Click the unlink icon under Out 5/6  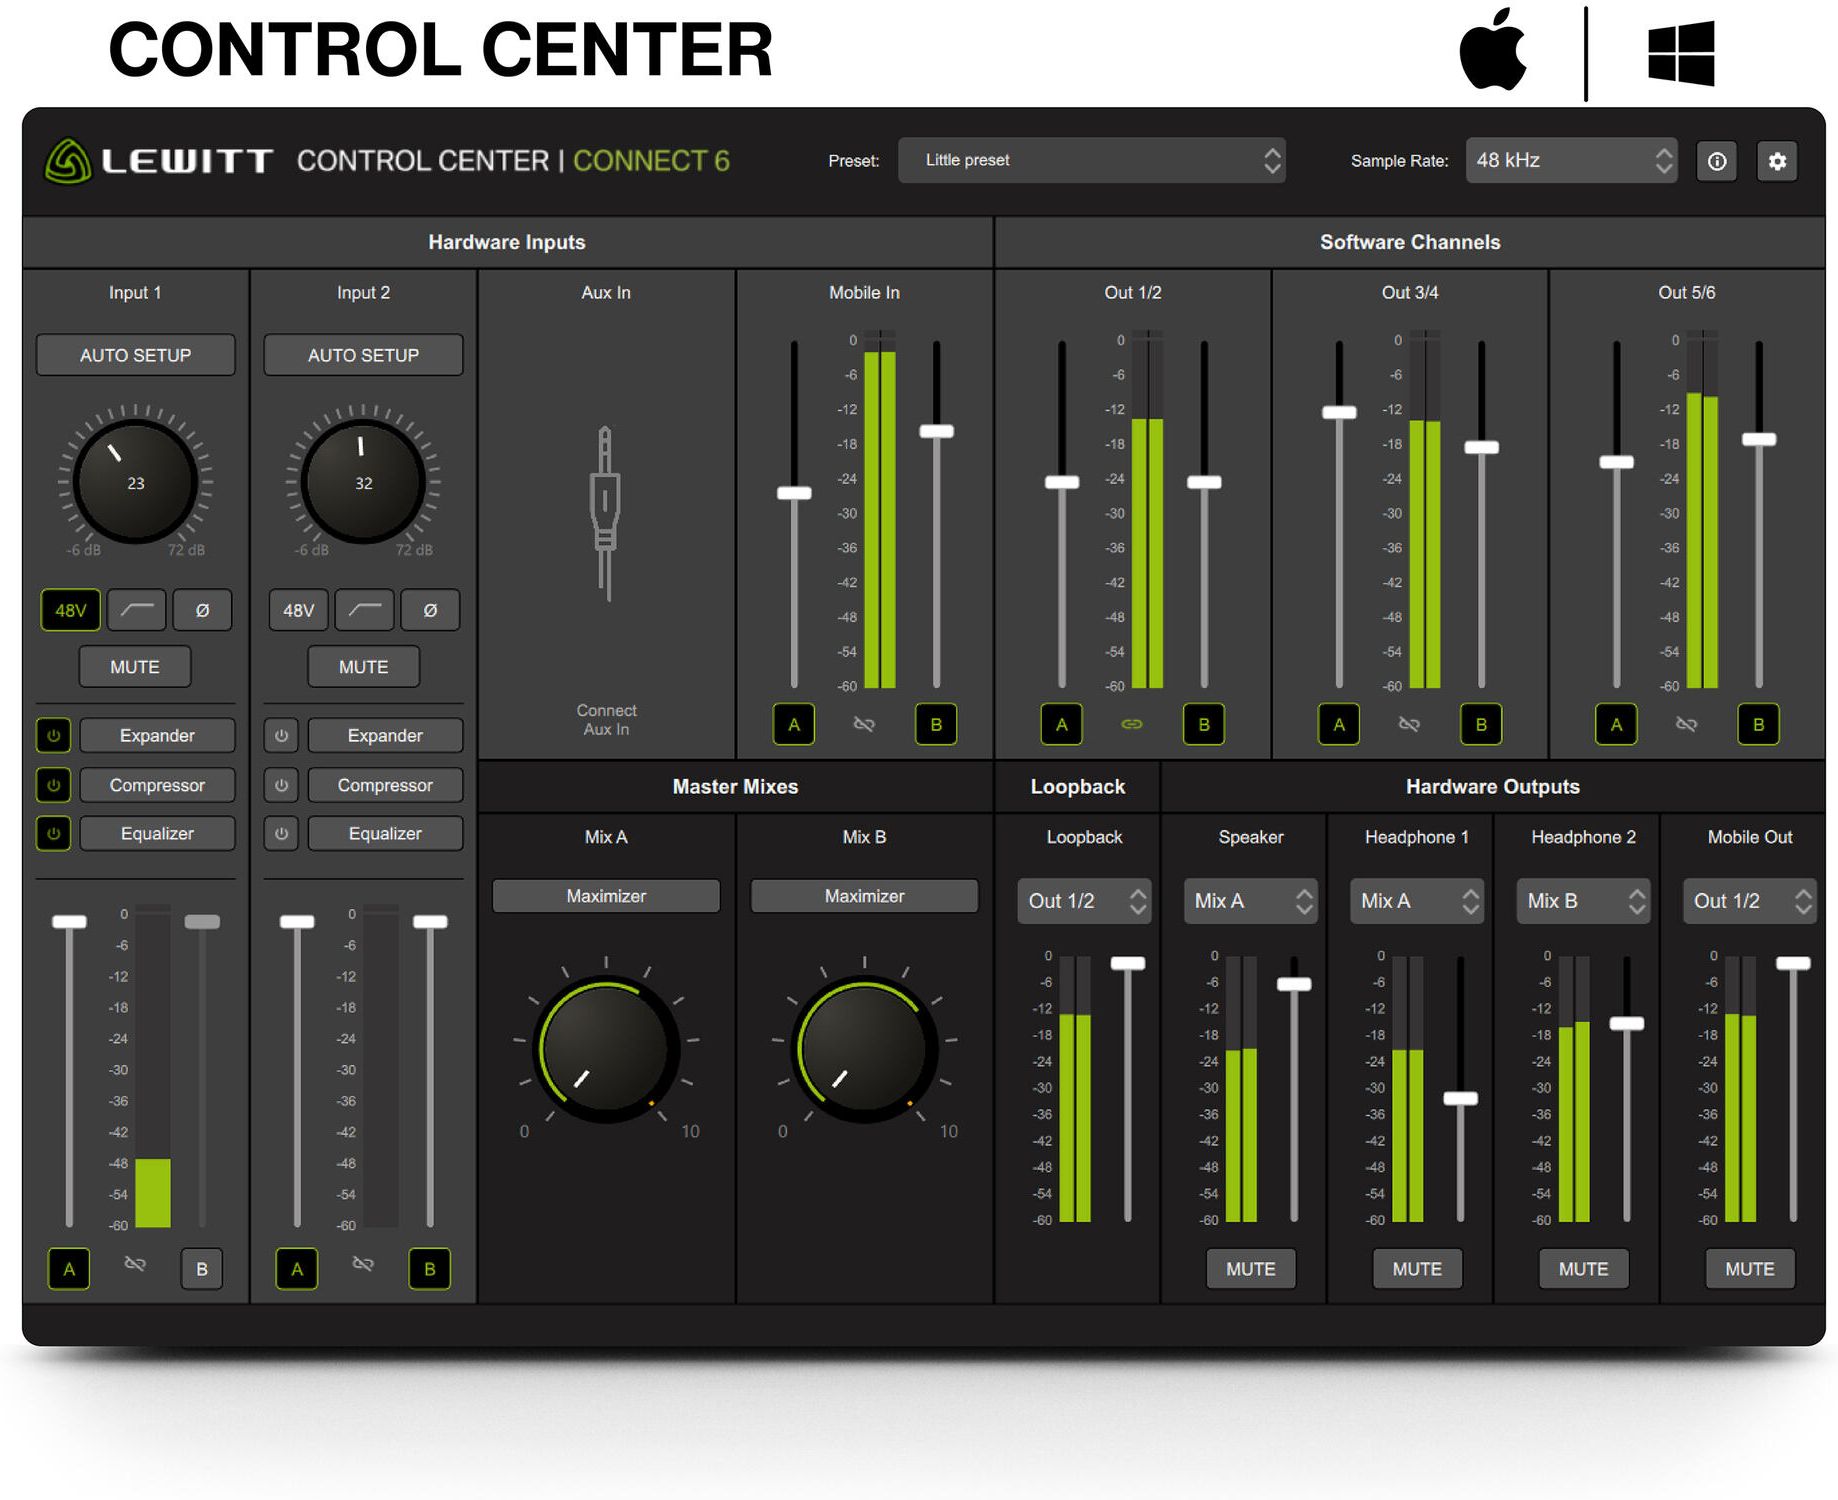tap(1686, 724)
